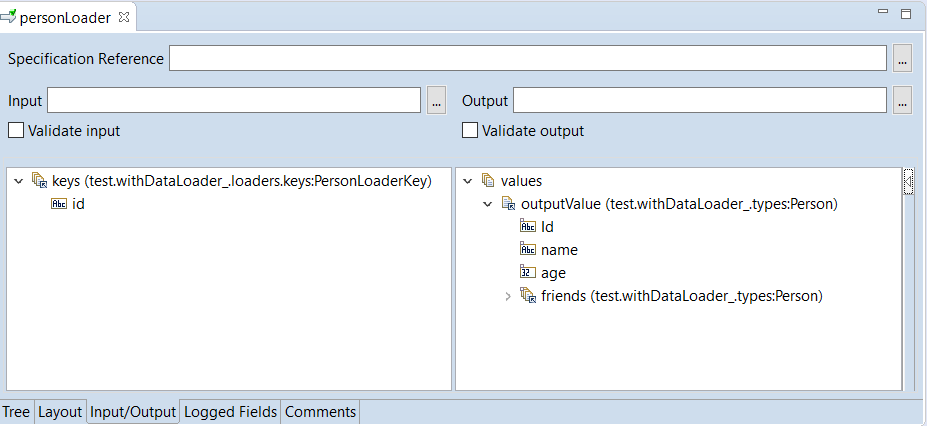Viewport: 927px width, 426px height.
Task: Enable the Validate output checkbox
Action: (470, 130)
